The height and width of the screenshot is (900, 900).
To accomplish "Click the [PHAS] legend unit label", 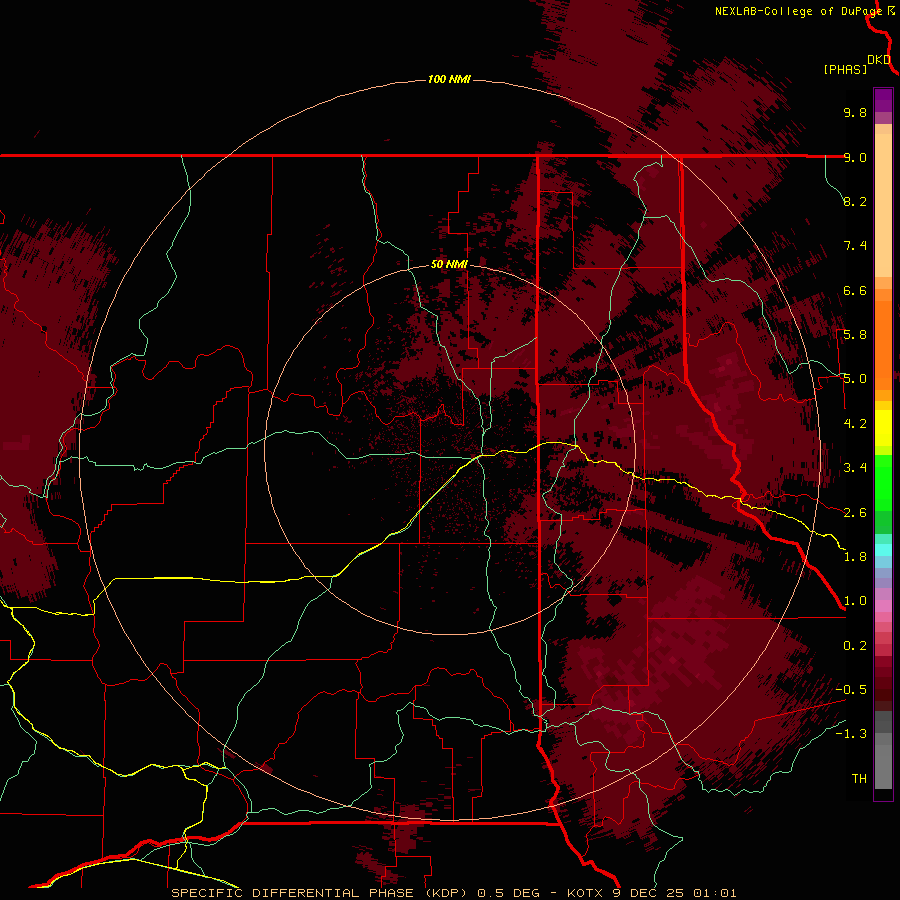I will 845,69.
